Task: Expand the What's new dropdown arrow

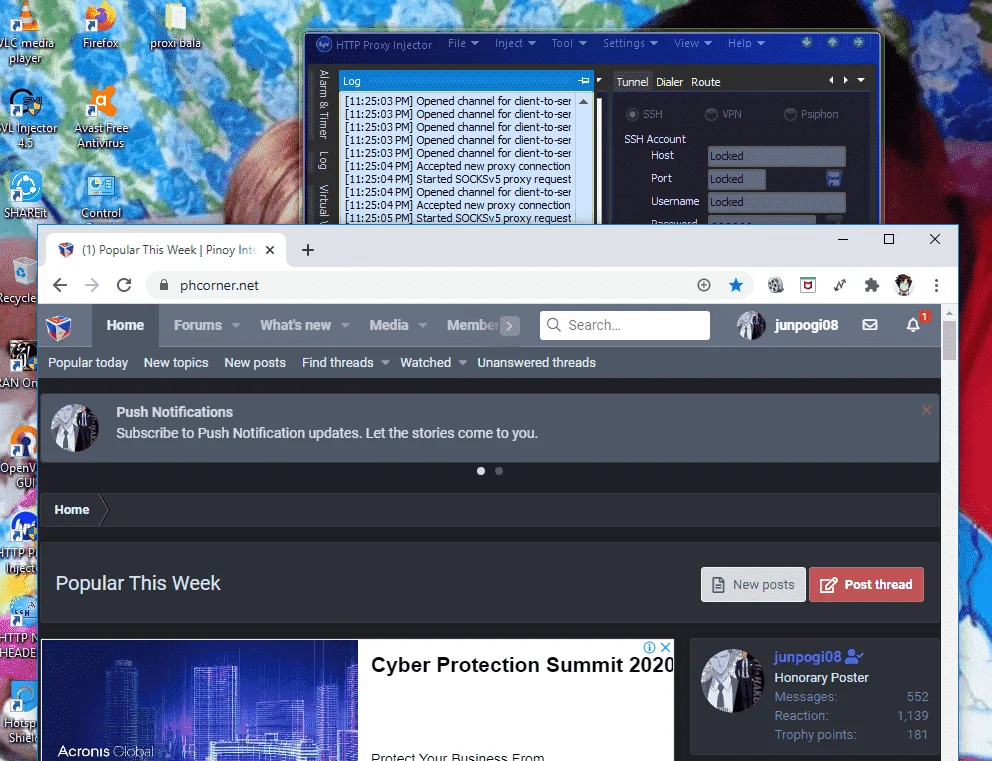Action: tap(345, 325)
